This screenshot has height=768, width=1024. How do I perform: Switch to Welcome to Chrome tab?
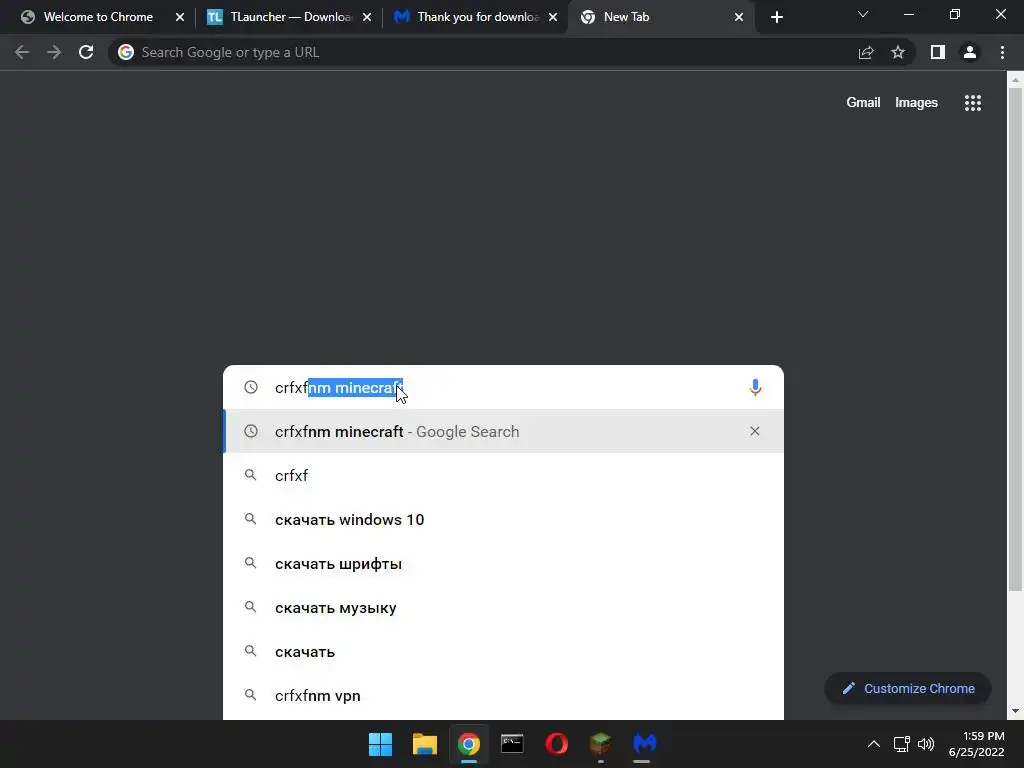tap(98, 17)
